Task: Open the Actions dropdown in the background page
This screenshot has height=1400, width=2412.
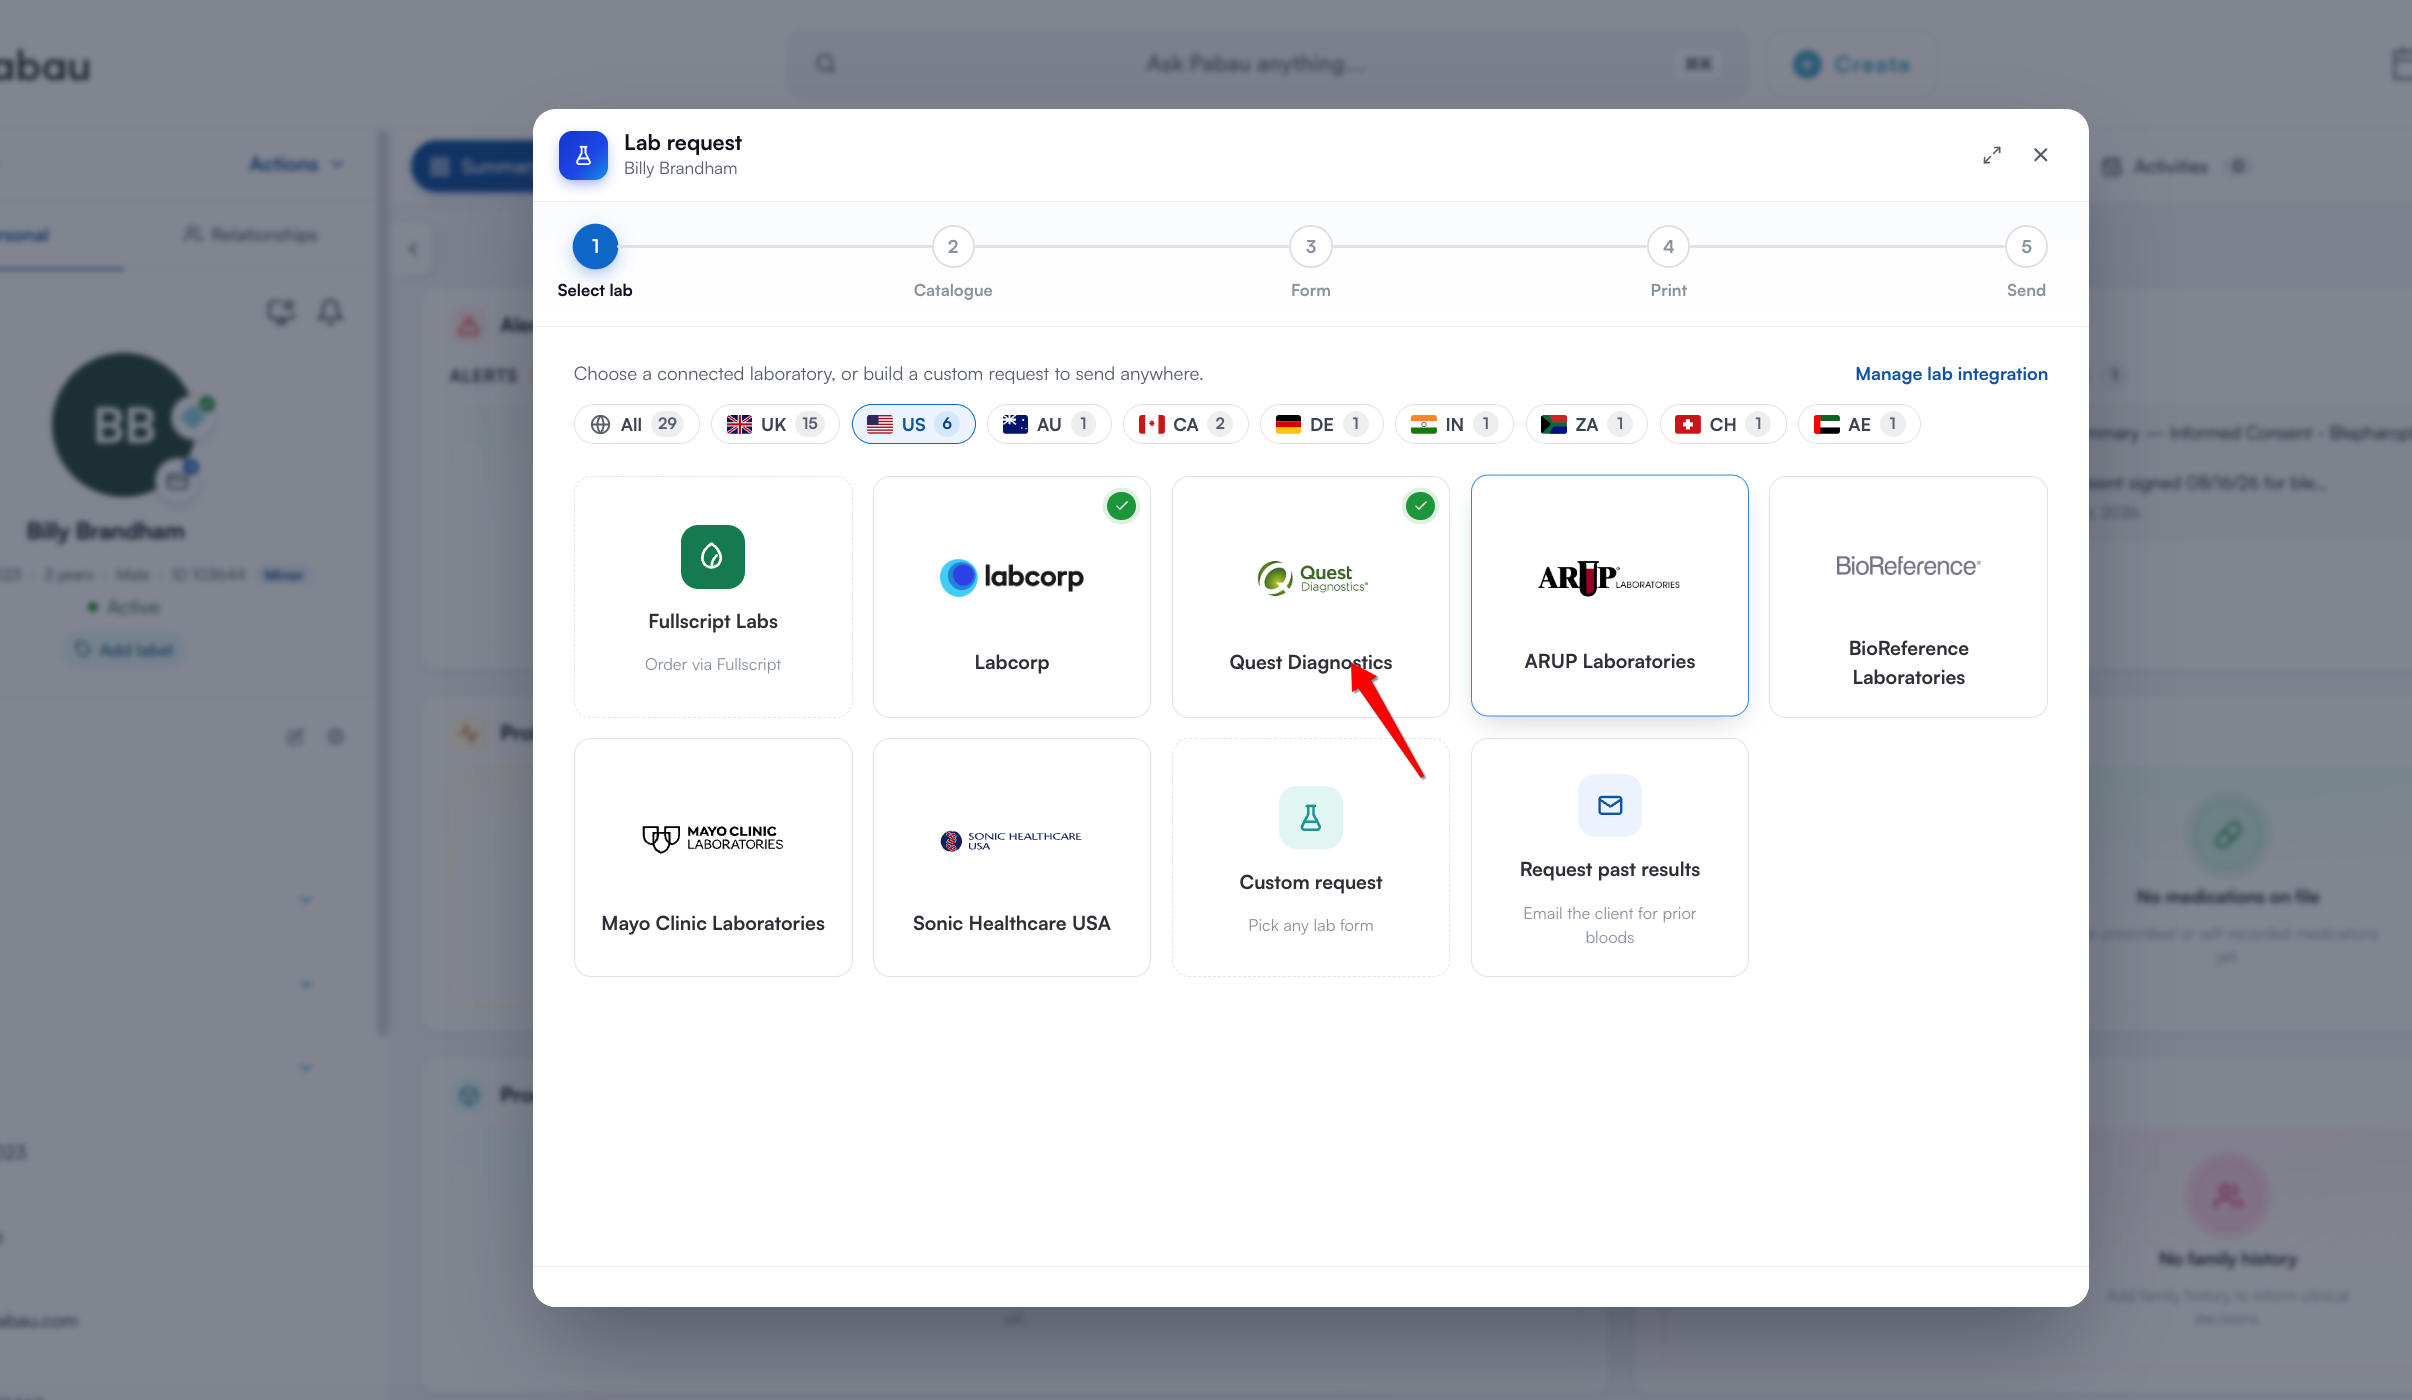Action: [x=296, y=164]
